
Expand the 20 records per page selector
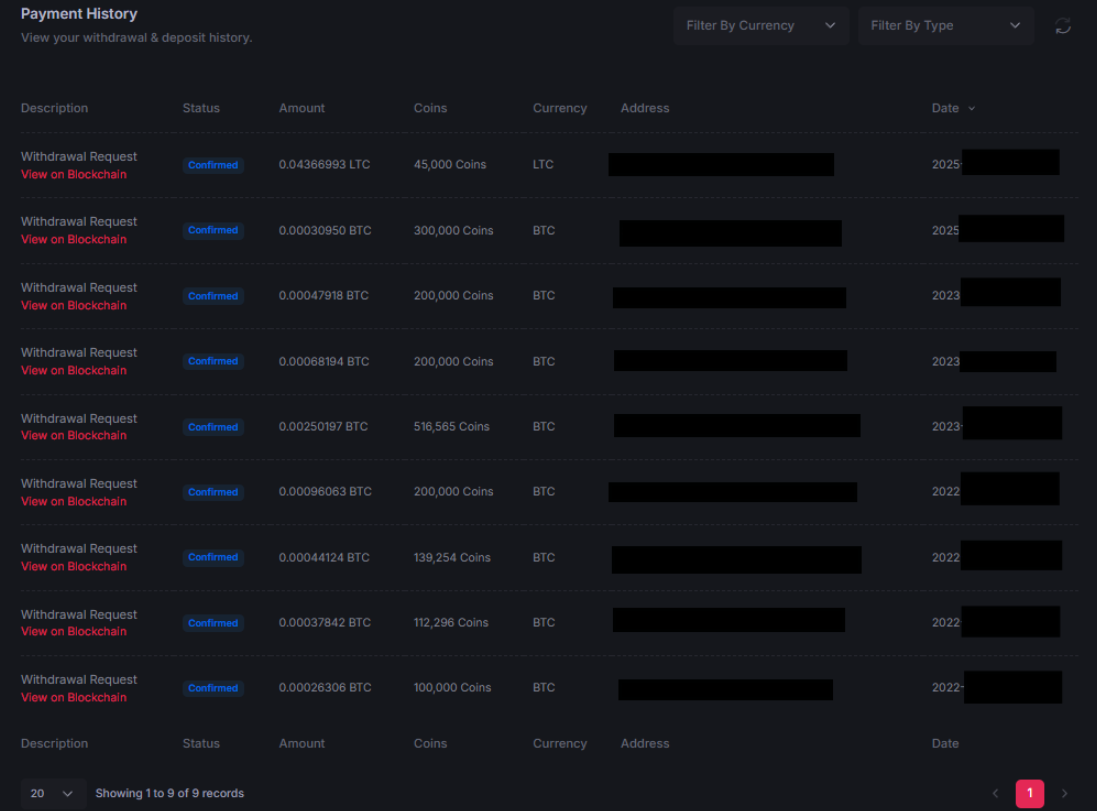[52, 793]
